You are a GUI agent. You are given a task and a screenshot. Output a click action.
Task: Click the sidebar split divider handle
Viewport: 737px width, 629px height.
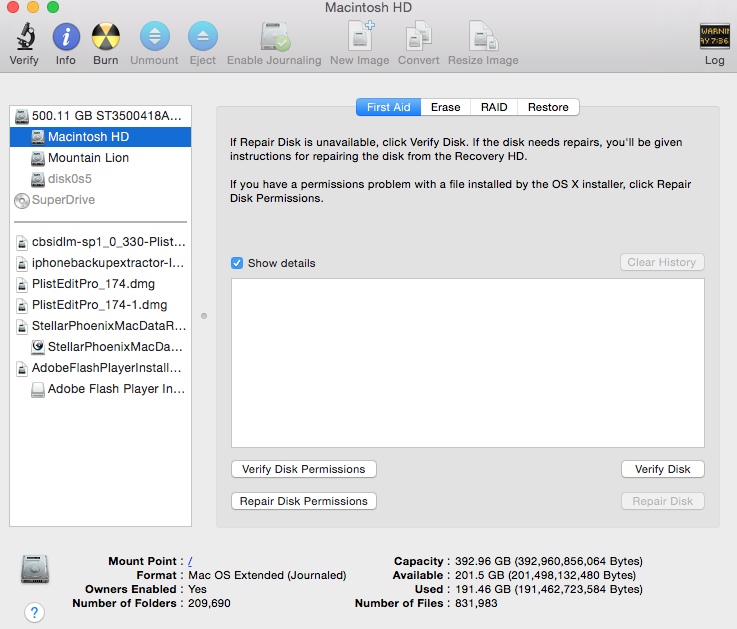pos(204,316)
